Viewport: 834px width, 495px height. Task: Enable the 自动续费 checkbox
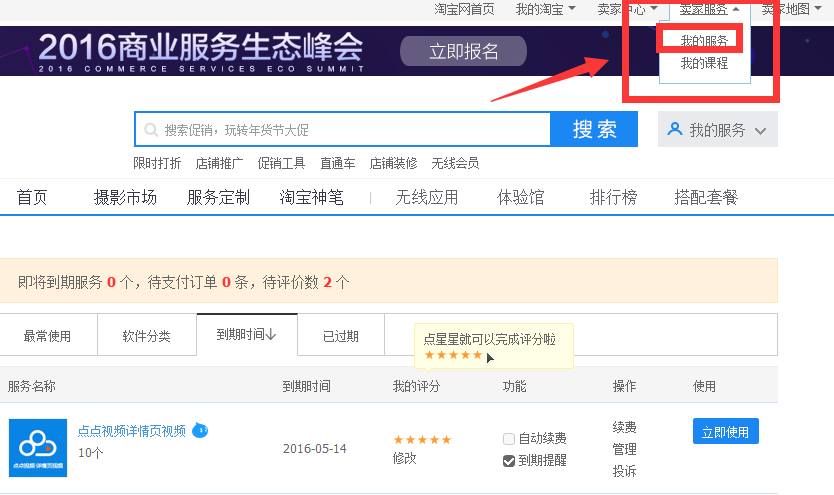pyautogui.click(x=508, y=439)
